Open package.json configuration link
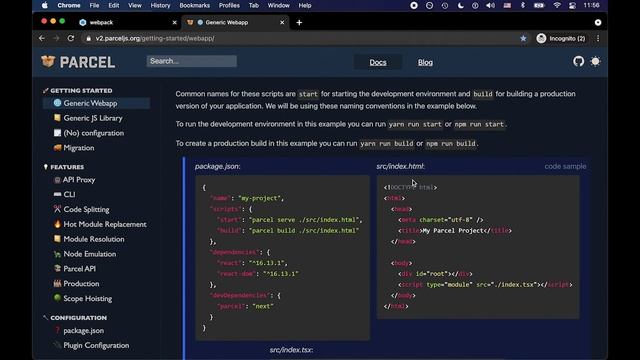This screenshot has height=360, width=640. [84, 331]
